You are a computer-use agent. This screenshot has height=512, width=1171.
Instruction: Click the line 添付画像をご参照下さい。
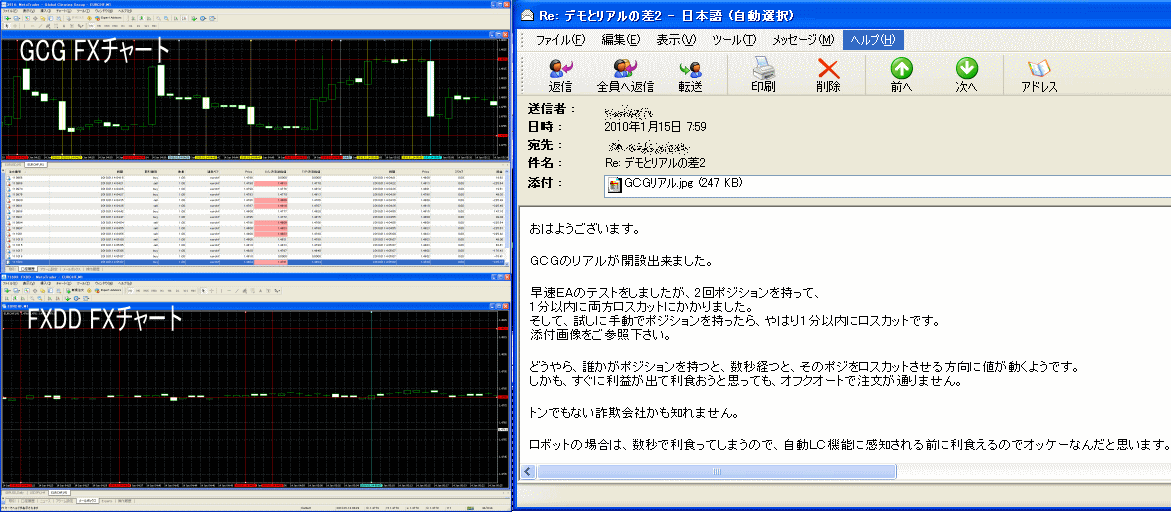coord(600,334)
